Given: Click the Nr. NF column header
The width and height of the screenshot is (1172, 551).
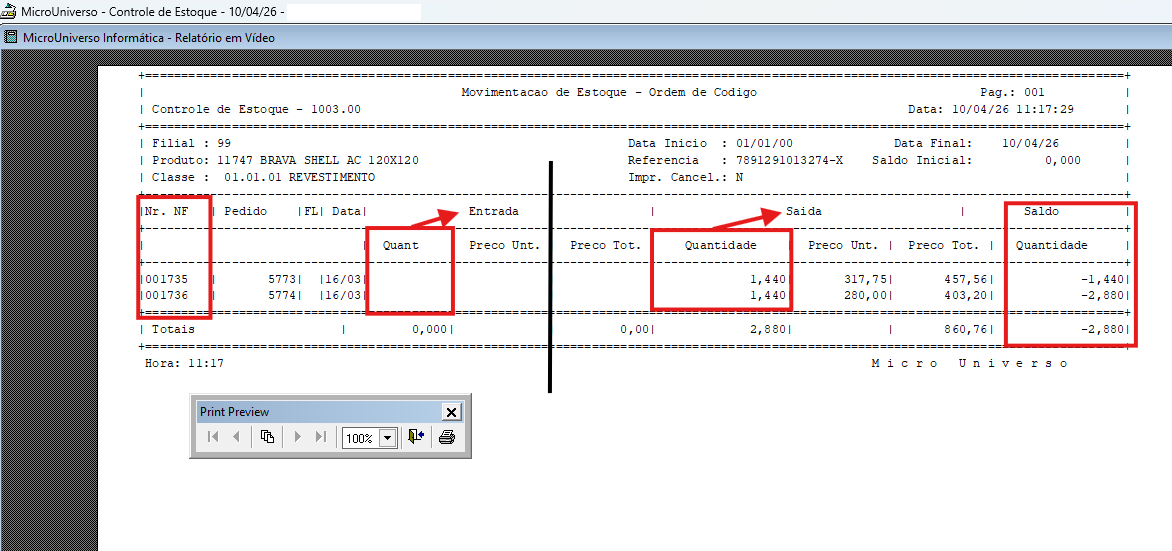Looking at the screenshot, I should pos(164,212).
